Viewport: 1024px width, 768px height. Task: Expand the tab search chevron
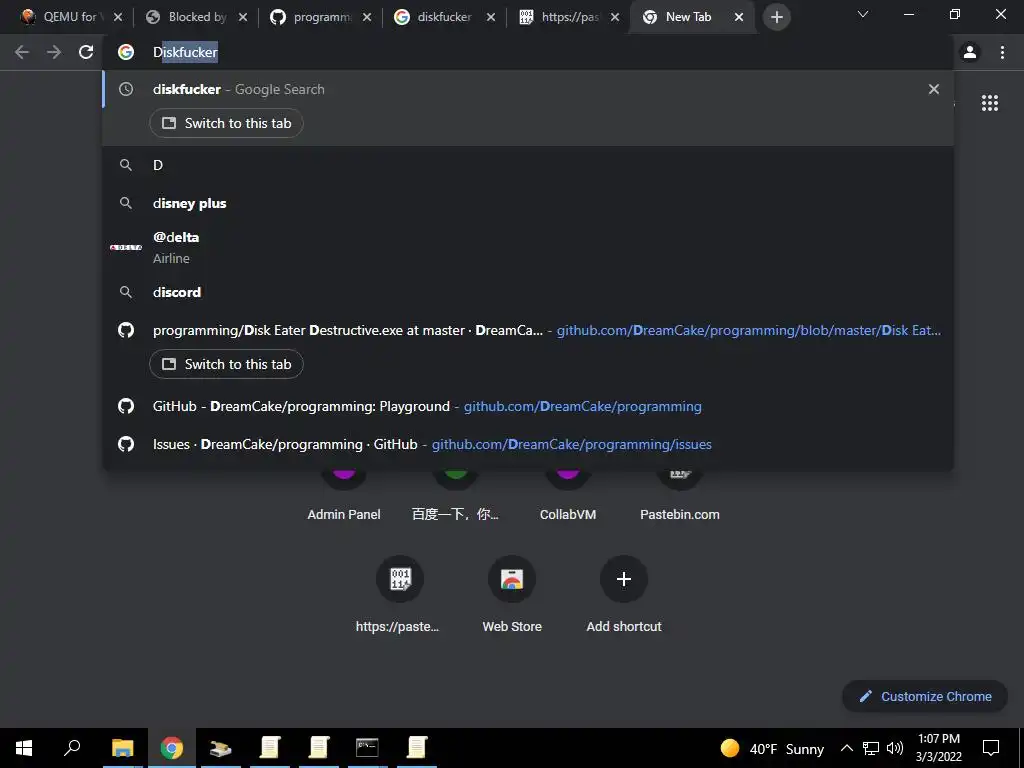(x=863, y=14)
